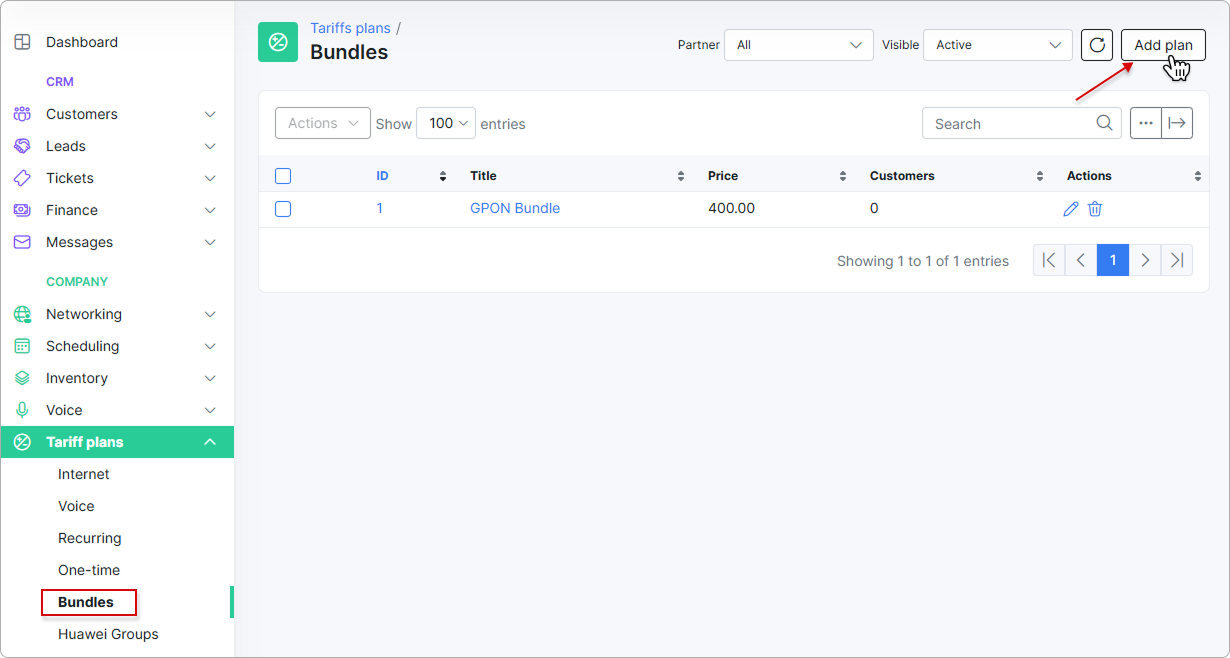Click the green Bundles page header icon
Viewport: 1230px width, 658px height.
click(x=278, y=42)
